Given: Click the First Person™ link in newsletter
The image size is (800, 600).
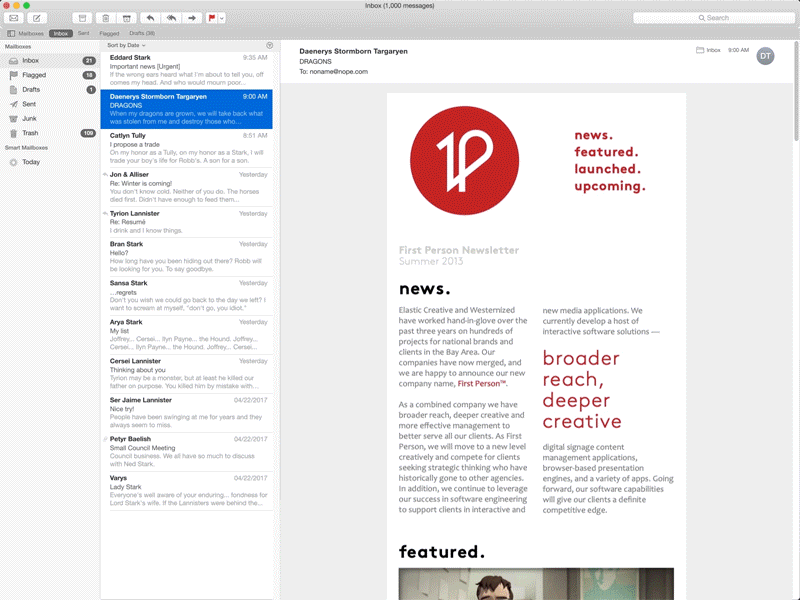Looking at the screenshot, I should click(x=482, y=384).
